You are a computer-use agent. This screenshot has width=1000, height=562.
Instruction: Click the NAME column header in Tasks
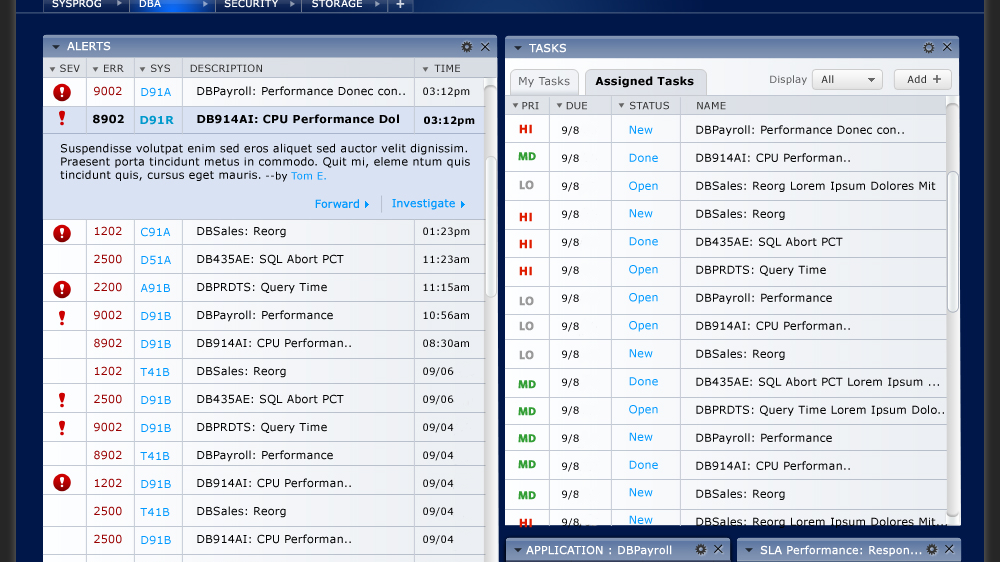[710, 106]
